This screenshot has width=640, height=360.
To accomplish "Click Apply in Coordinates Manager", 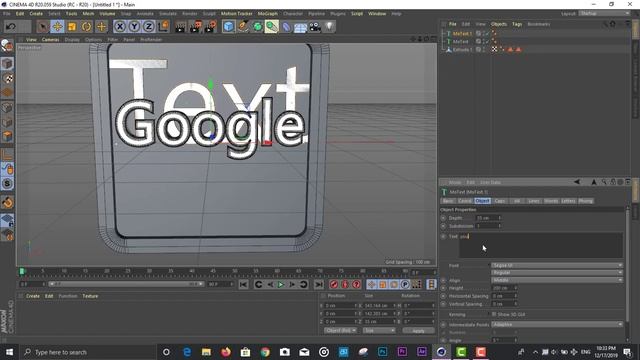I will coord(418,331).
